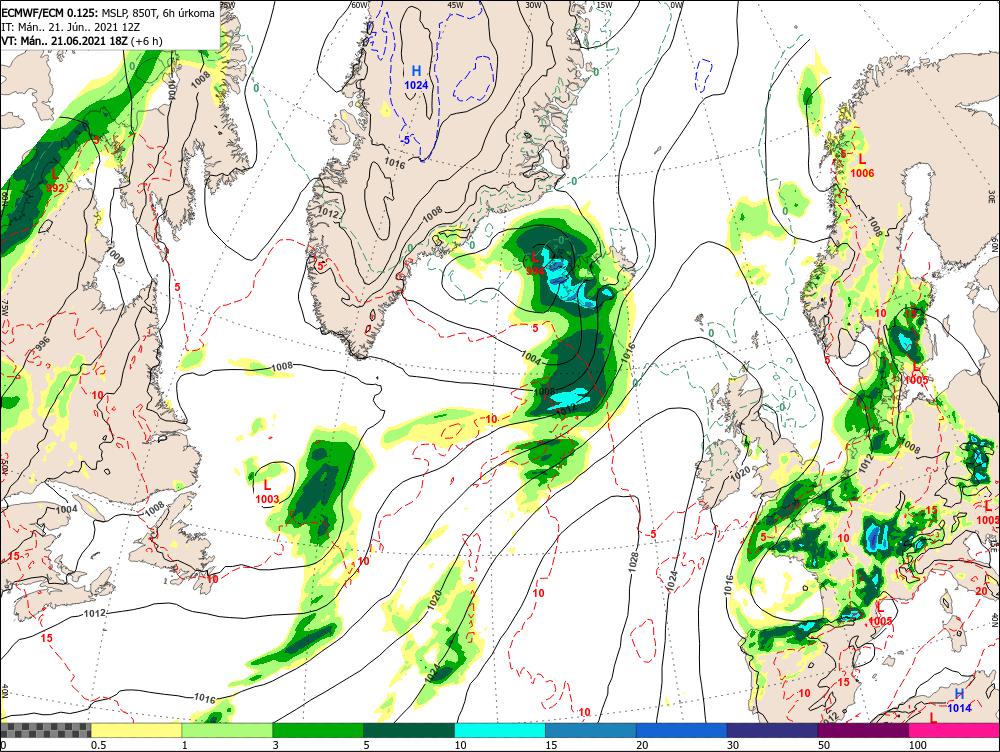Click the light green 1–3 mm legend swatch
Image resolution: width=1000 pixels, height=752 pixels.
227,730
